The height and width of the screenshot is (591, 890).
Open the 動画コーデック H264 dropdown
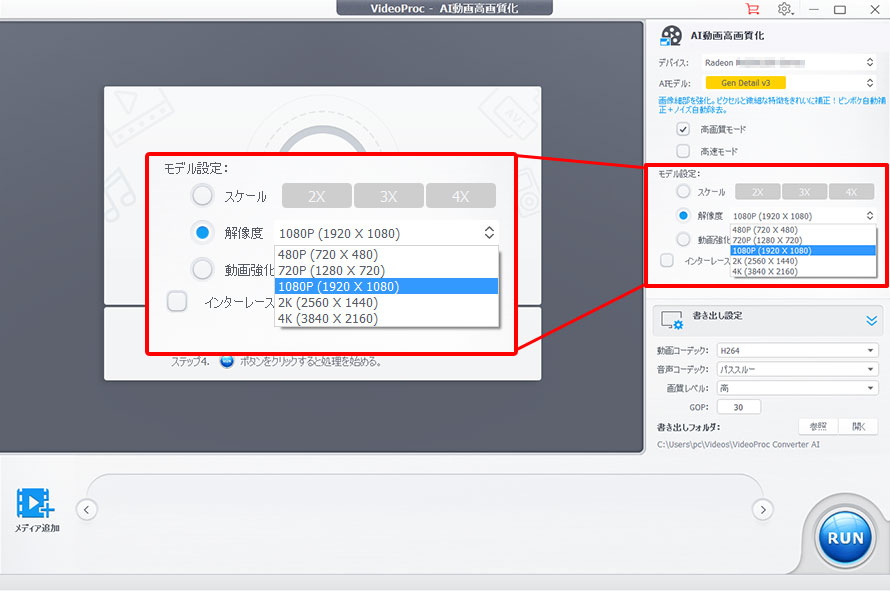tap(797, 351)
